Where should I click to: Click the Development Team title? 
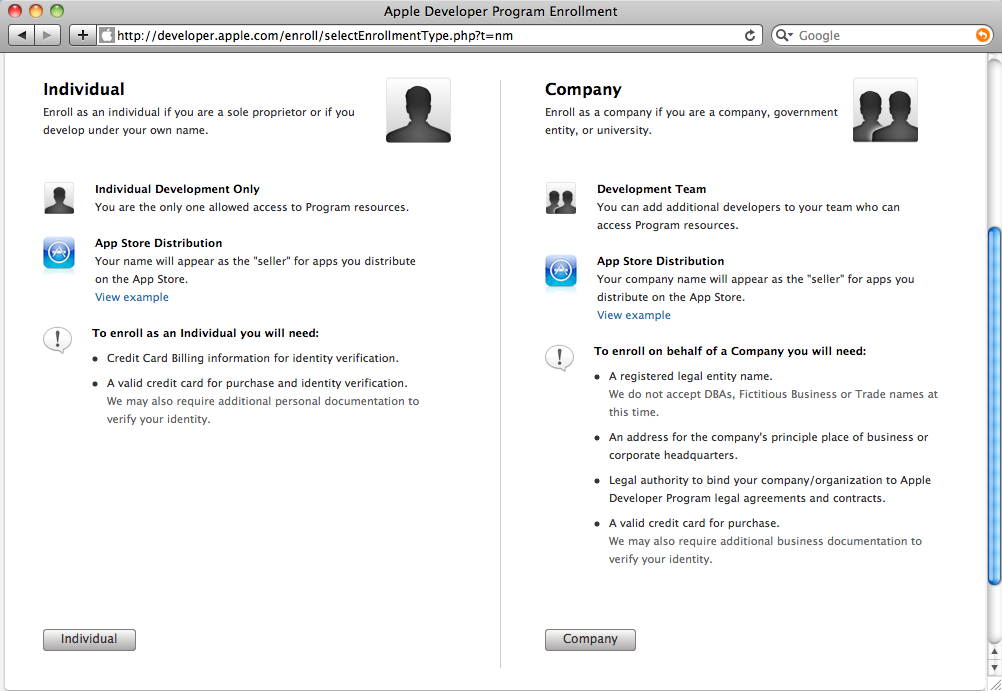click(651, 189)
